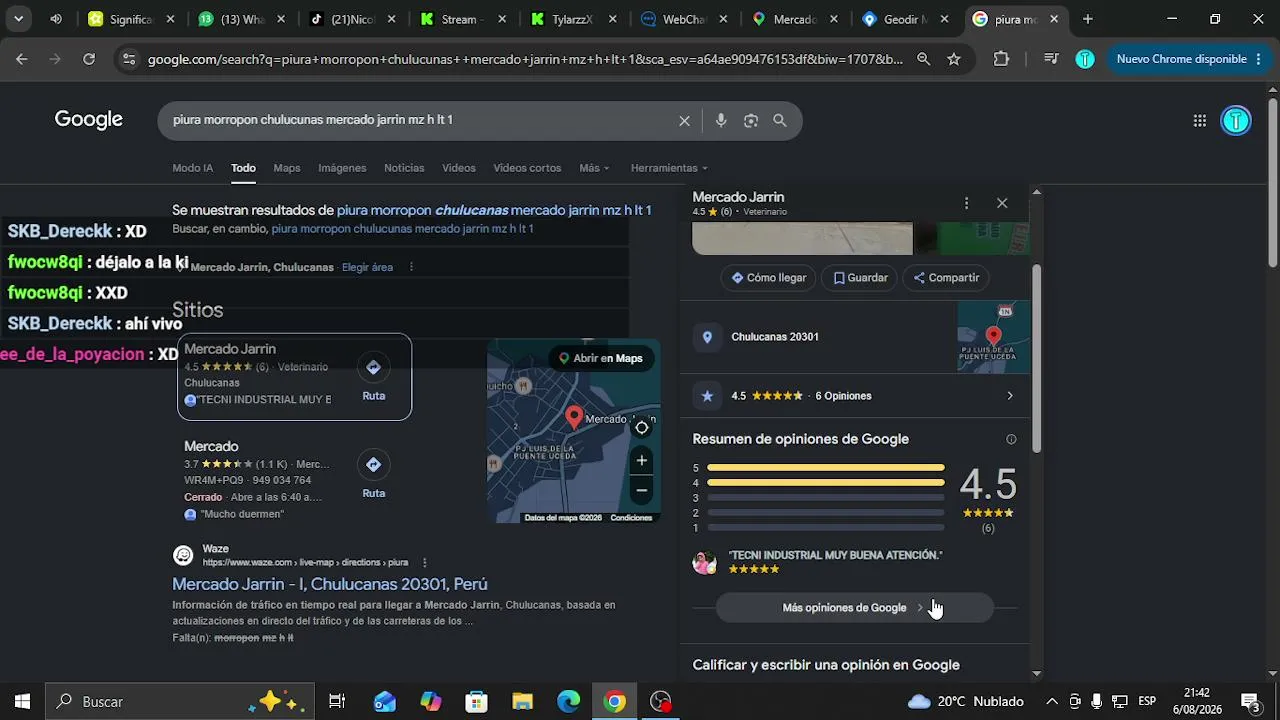Click the Elegir área link
This screenshot has width=1280, height=720.
(367, 267)
